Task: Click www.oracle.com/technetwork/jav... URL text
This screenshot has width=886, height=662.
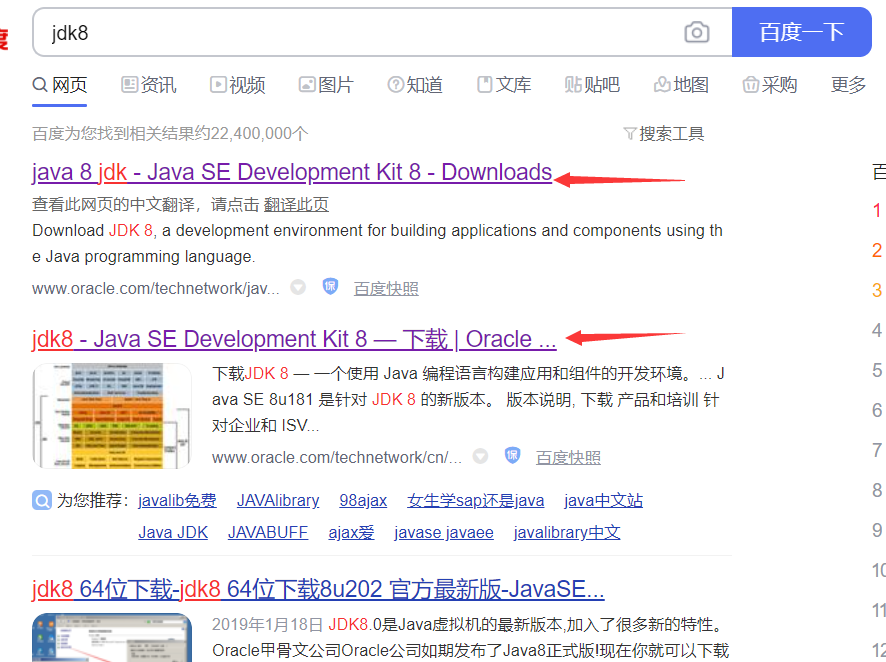Action: tap(155, 289)
